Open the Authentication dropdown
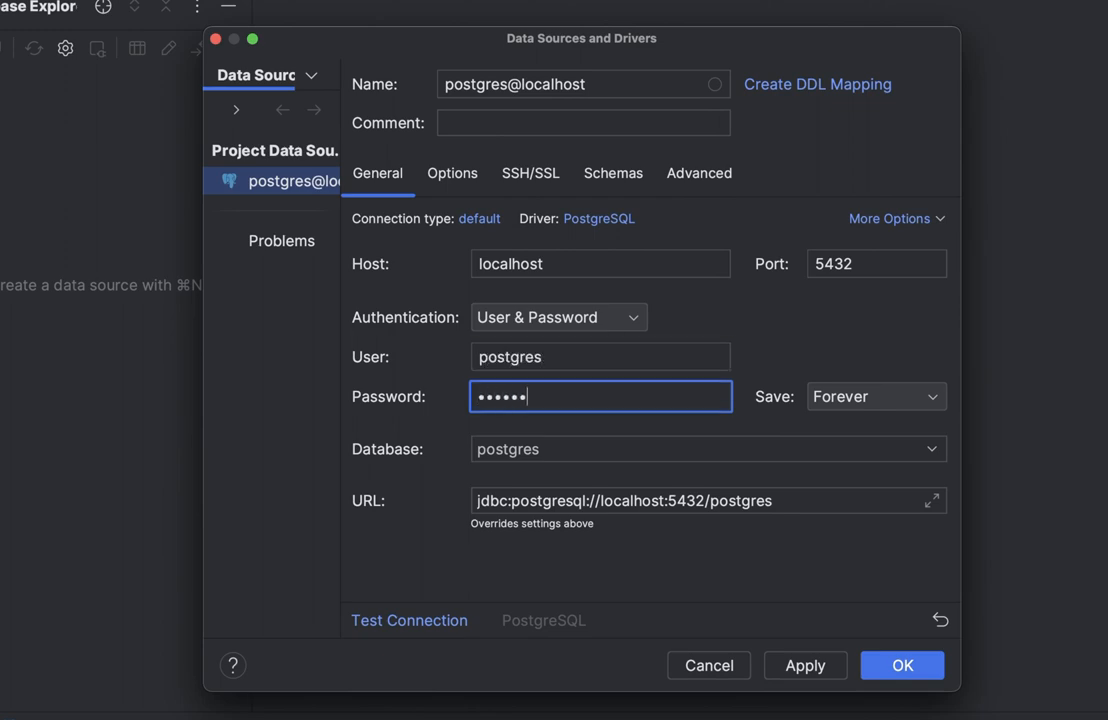Image resolution: width=1108 pixels, height=720 pixels. (558, 318)
